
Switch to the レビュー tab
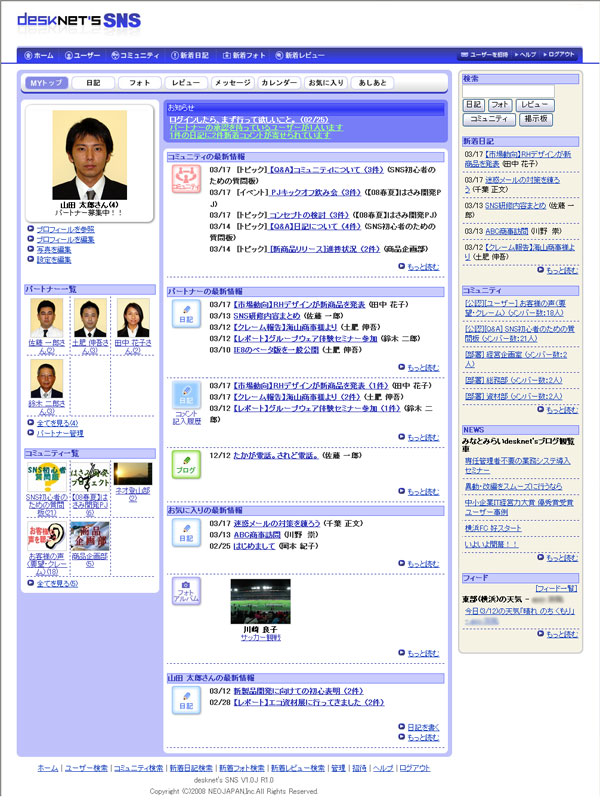click(x=186, y=83)
